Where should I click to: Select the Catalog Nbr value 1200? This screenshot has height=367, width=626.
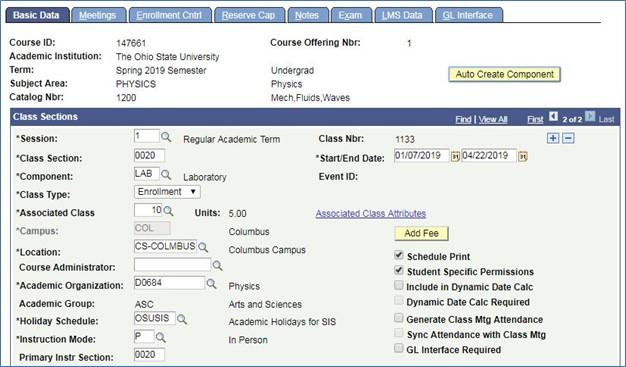pyautogui.click(x=126, y=98)
